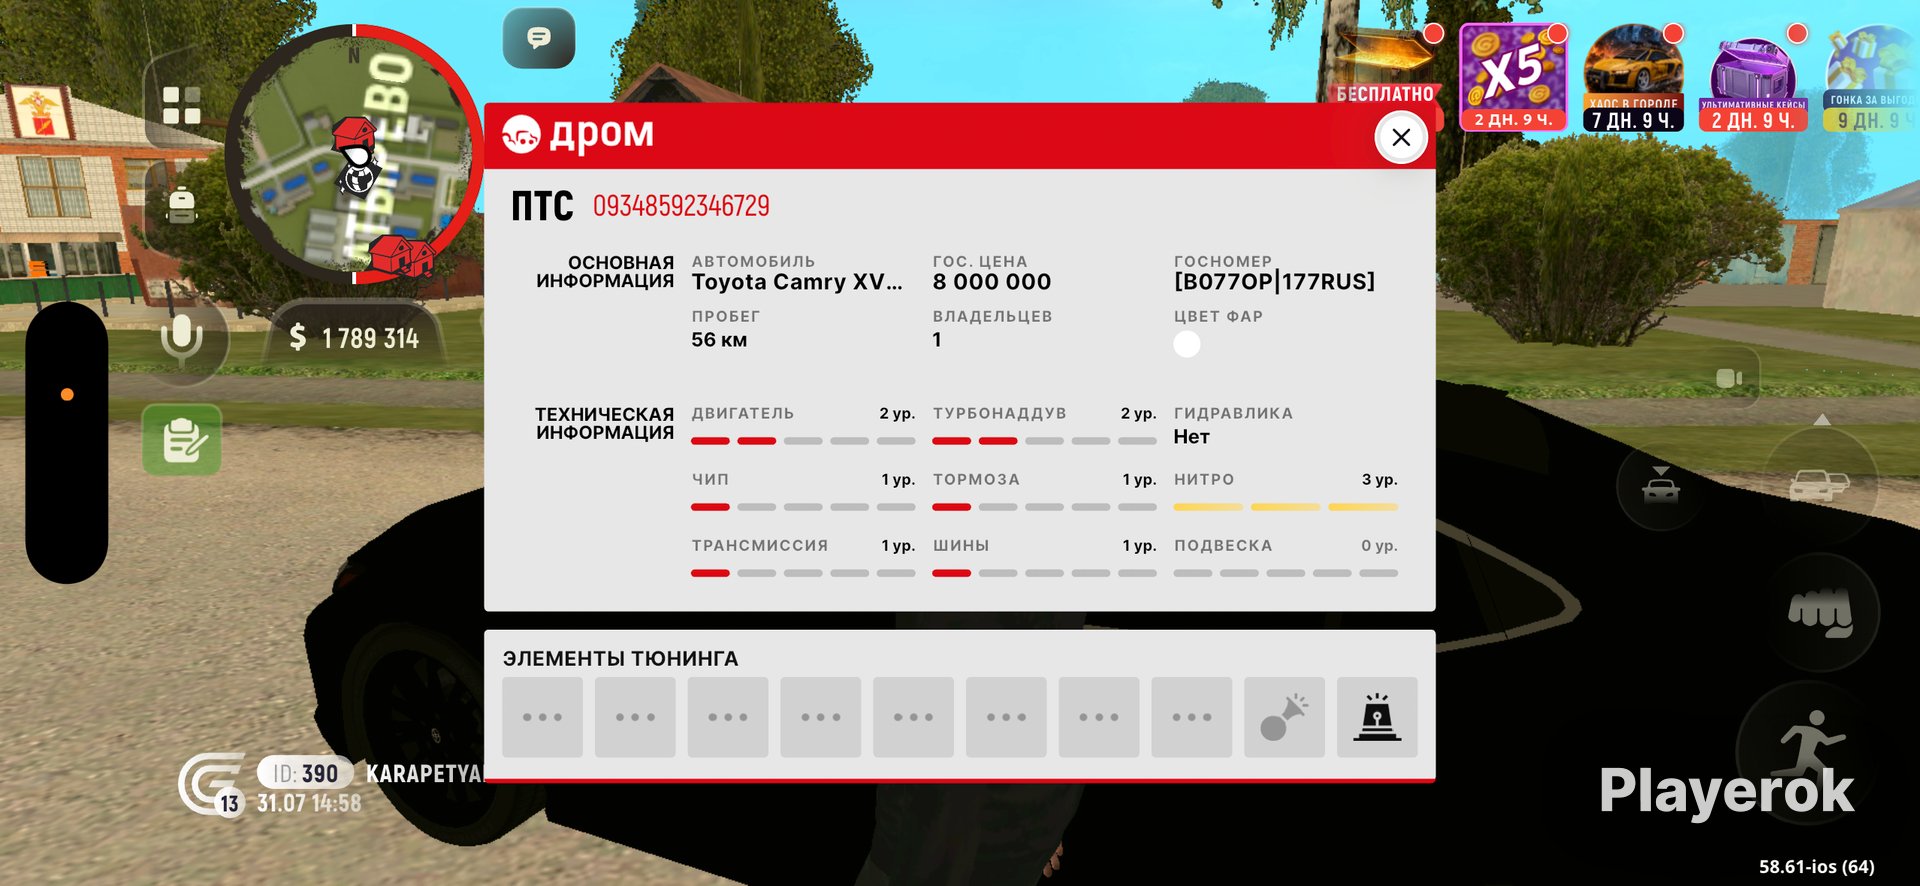Viewport: 1920px width, 886px height.
Task: Click the turbo boost level bar
Action: tap(1044, 441)
